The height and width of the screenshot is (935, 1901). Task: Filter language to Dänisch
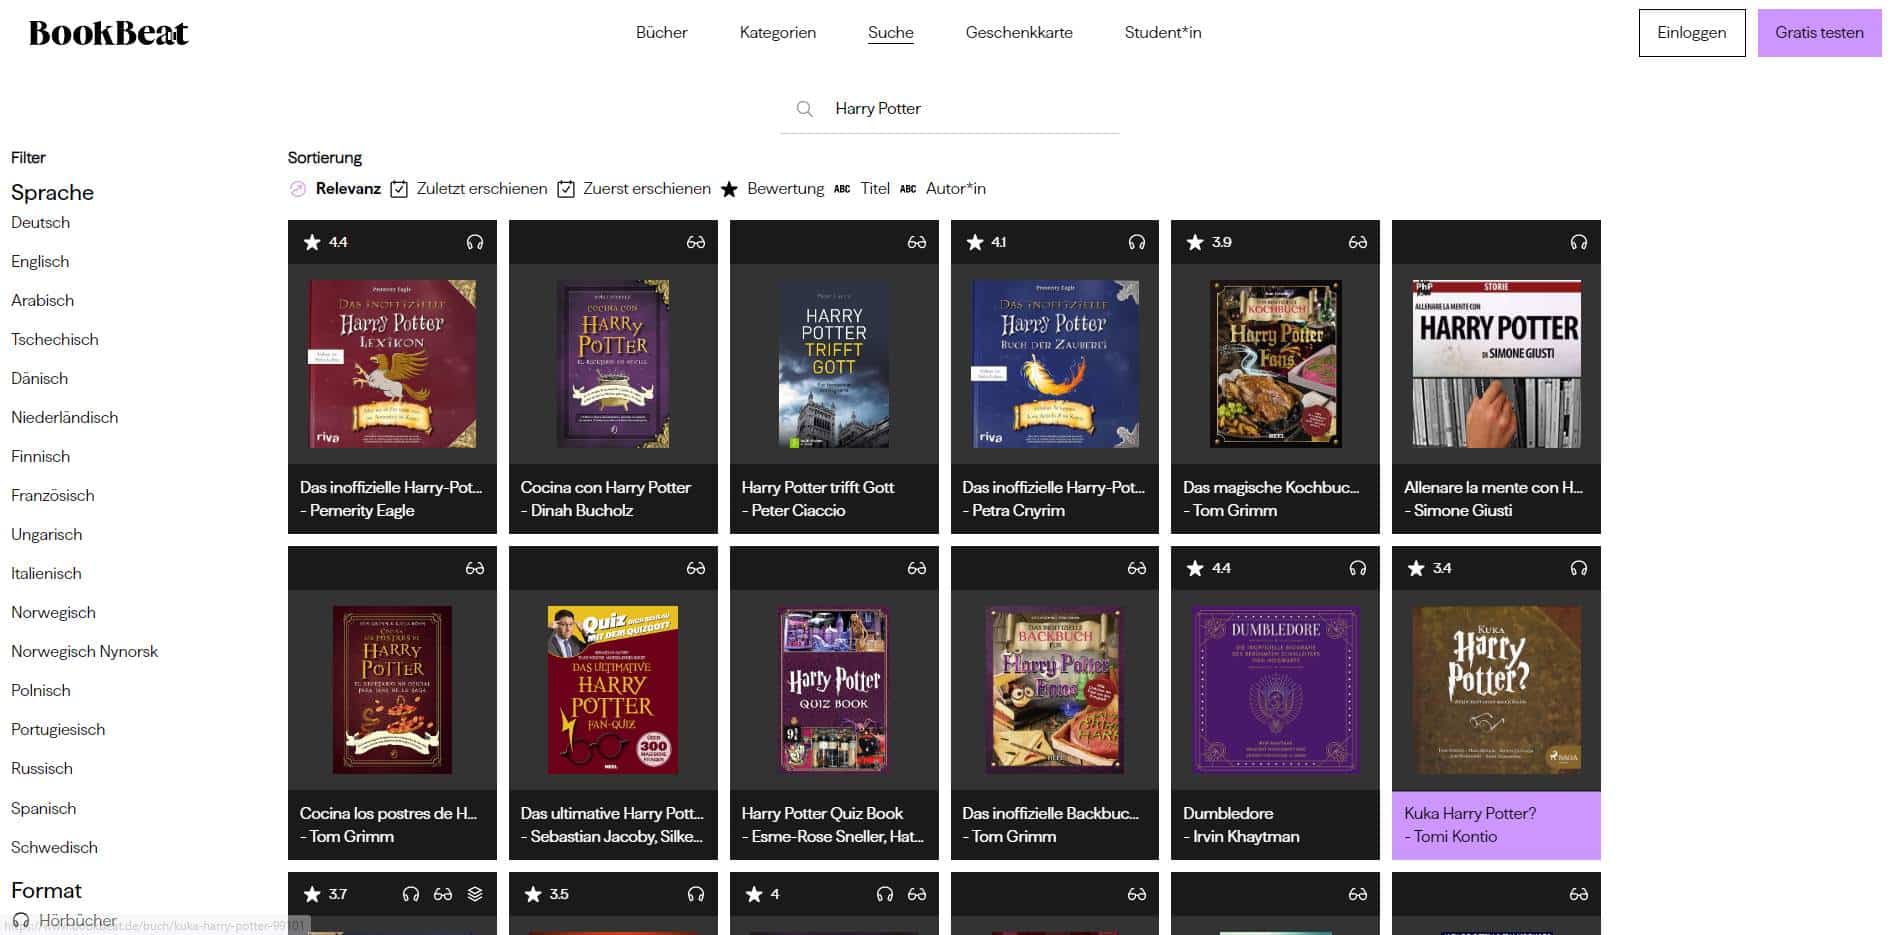click(x=39, y=378)
